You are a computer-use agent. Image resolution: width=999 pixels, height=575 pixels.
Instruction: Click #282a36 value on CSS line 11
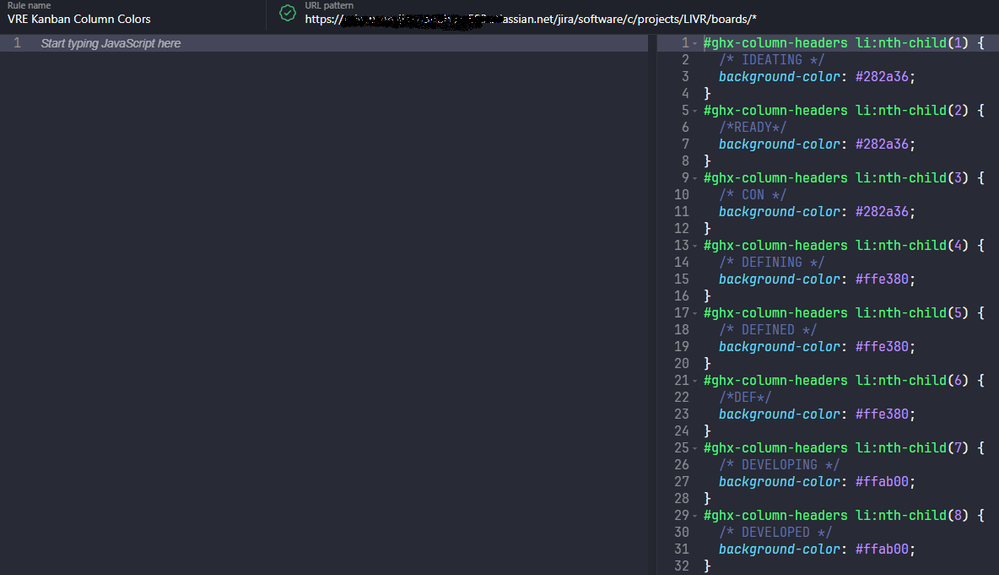coord(882,211)
